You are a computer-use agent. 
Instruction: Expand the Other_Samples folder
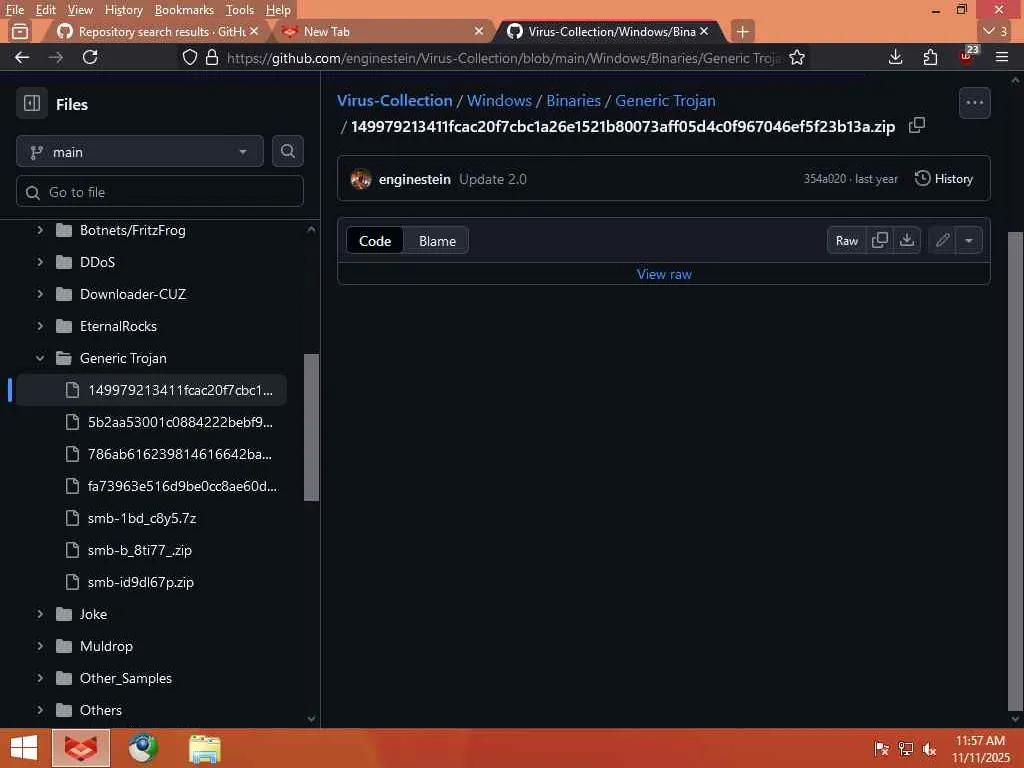40,678
